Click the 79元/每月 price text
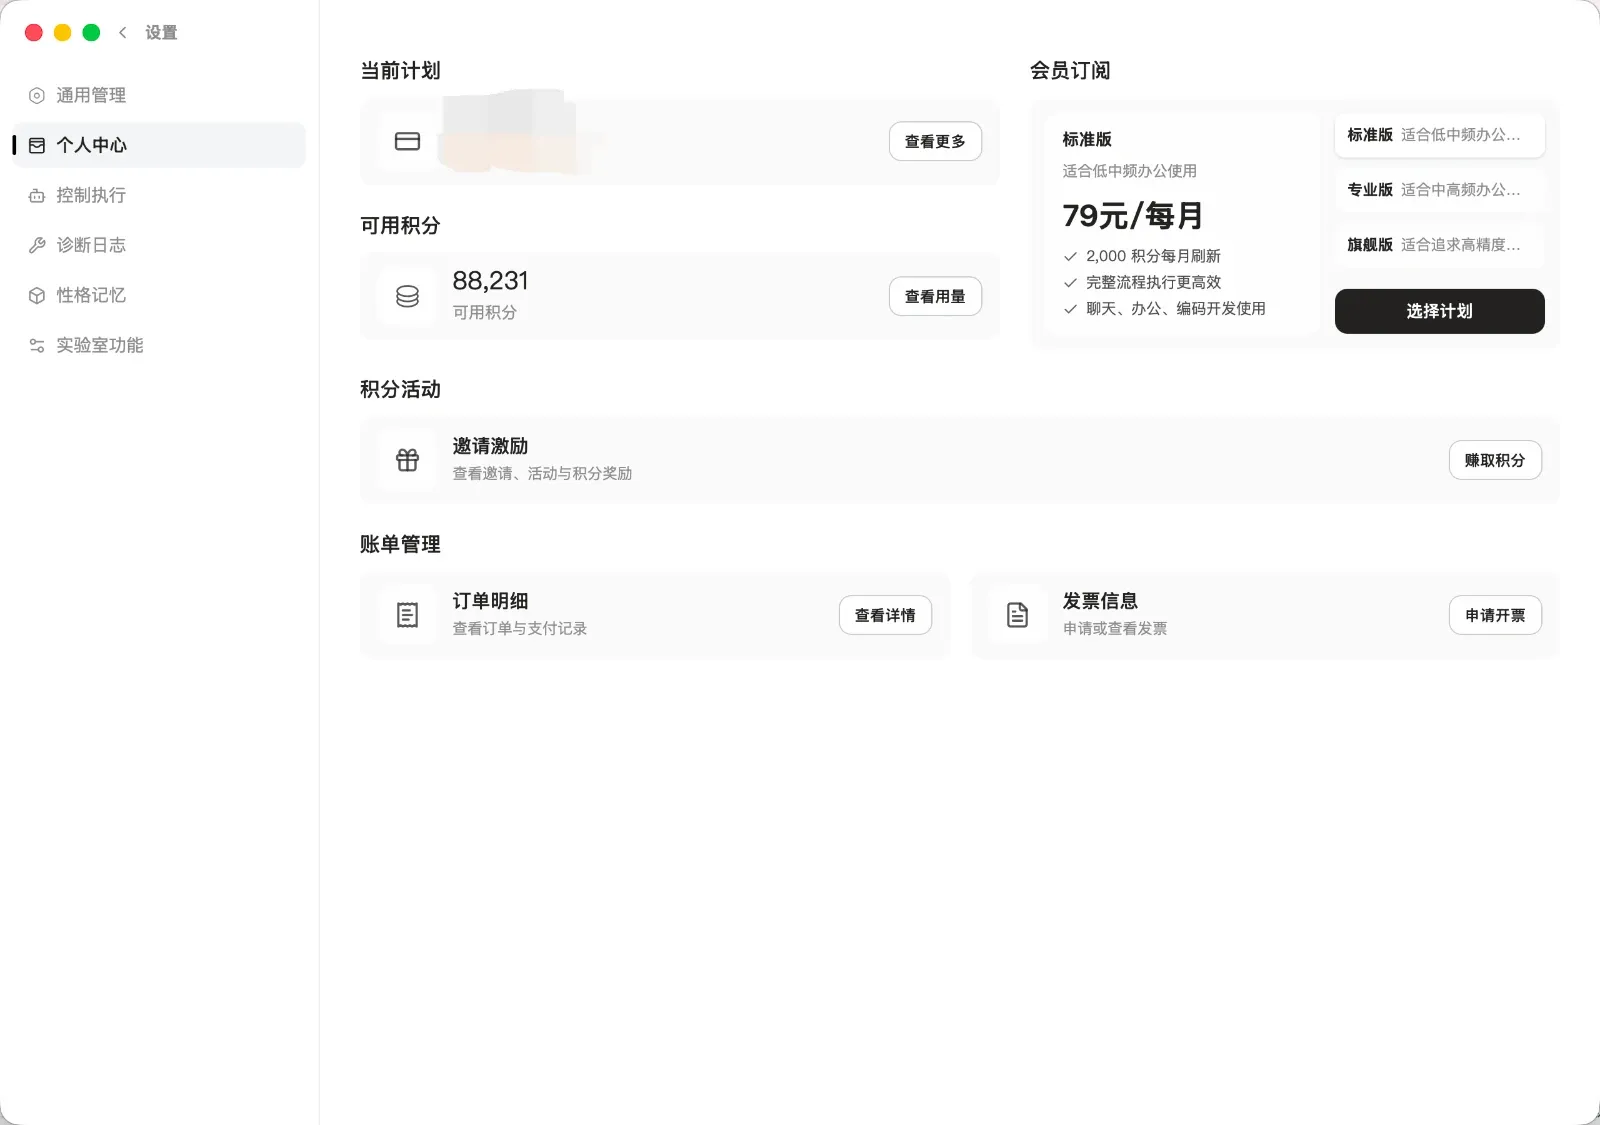The image size is (1600, 1125). pos(1133,216)
